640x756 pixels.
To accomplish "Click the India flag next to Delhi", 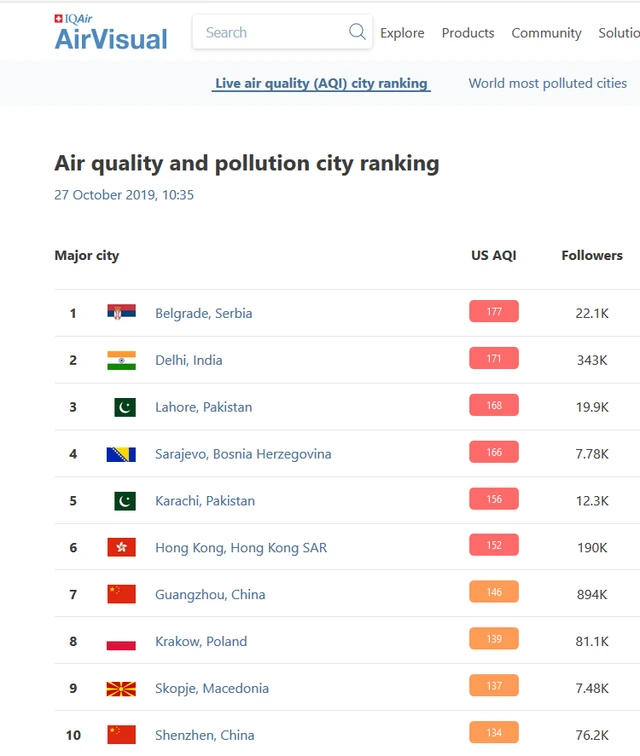I will click(x=121, y=360).
